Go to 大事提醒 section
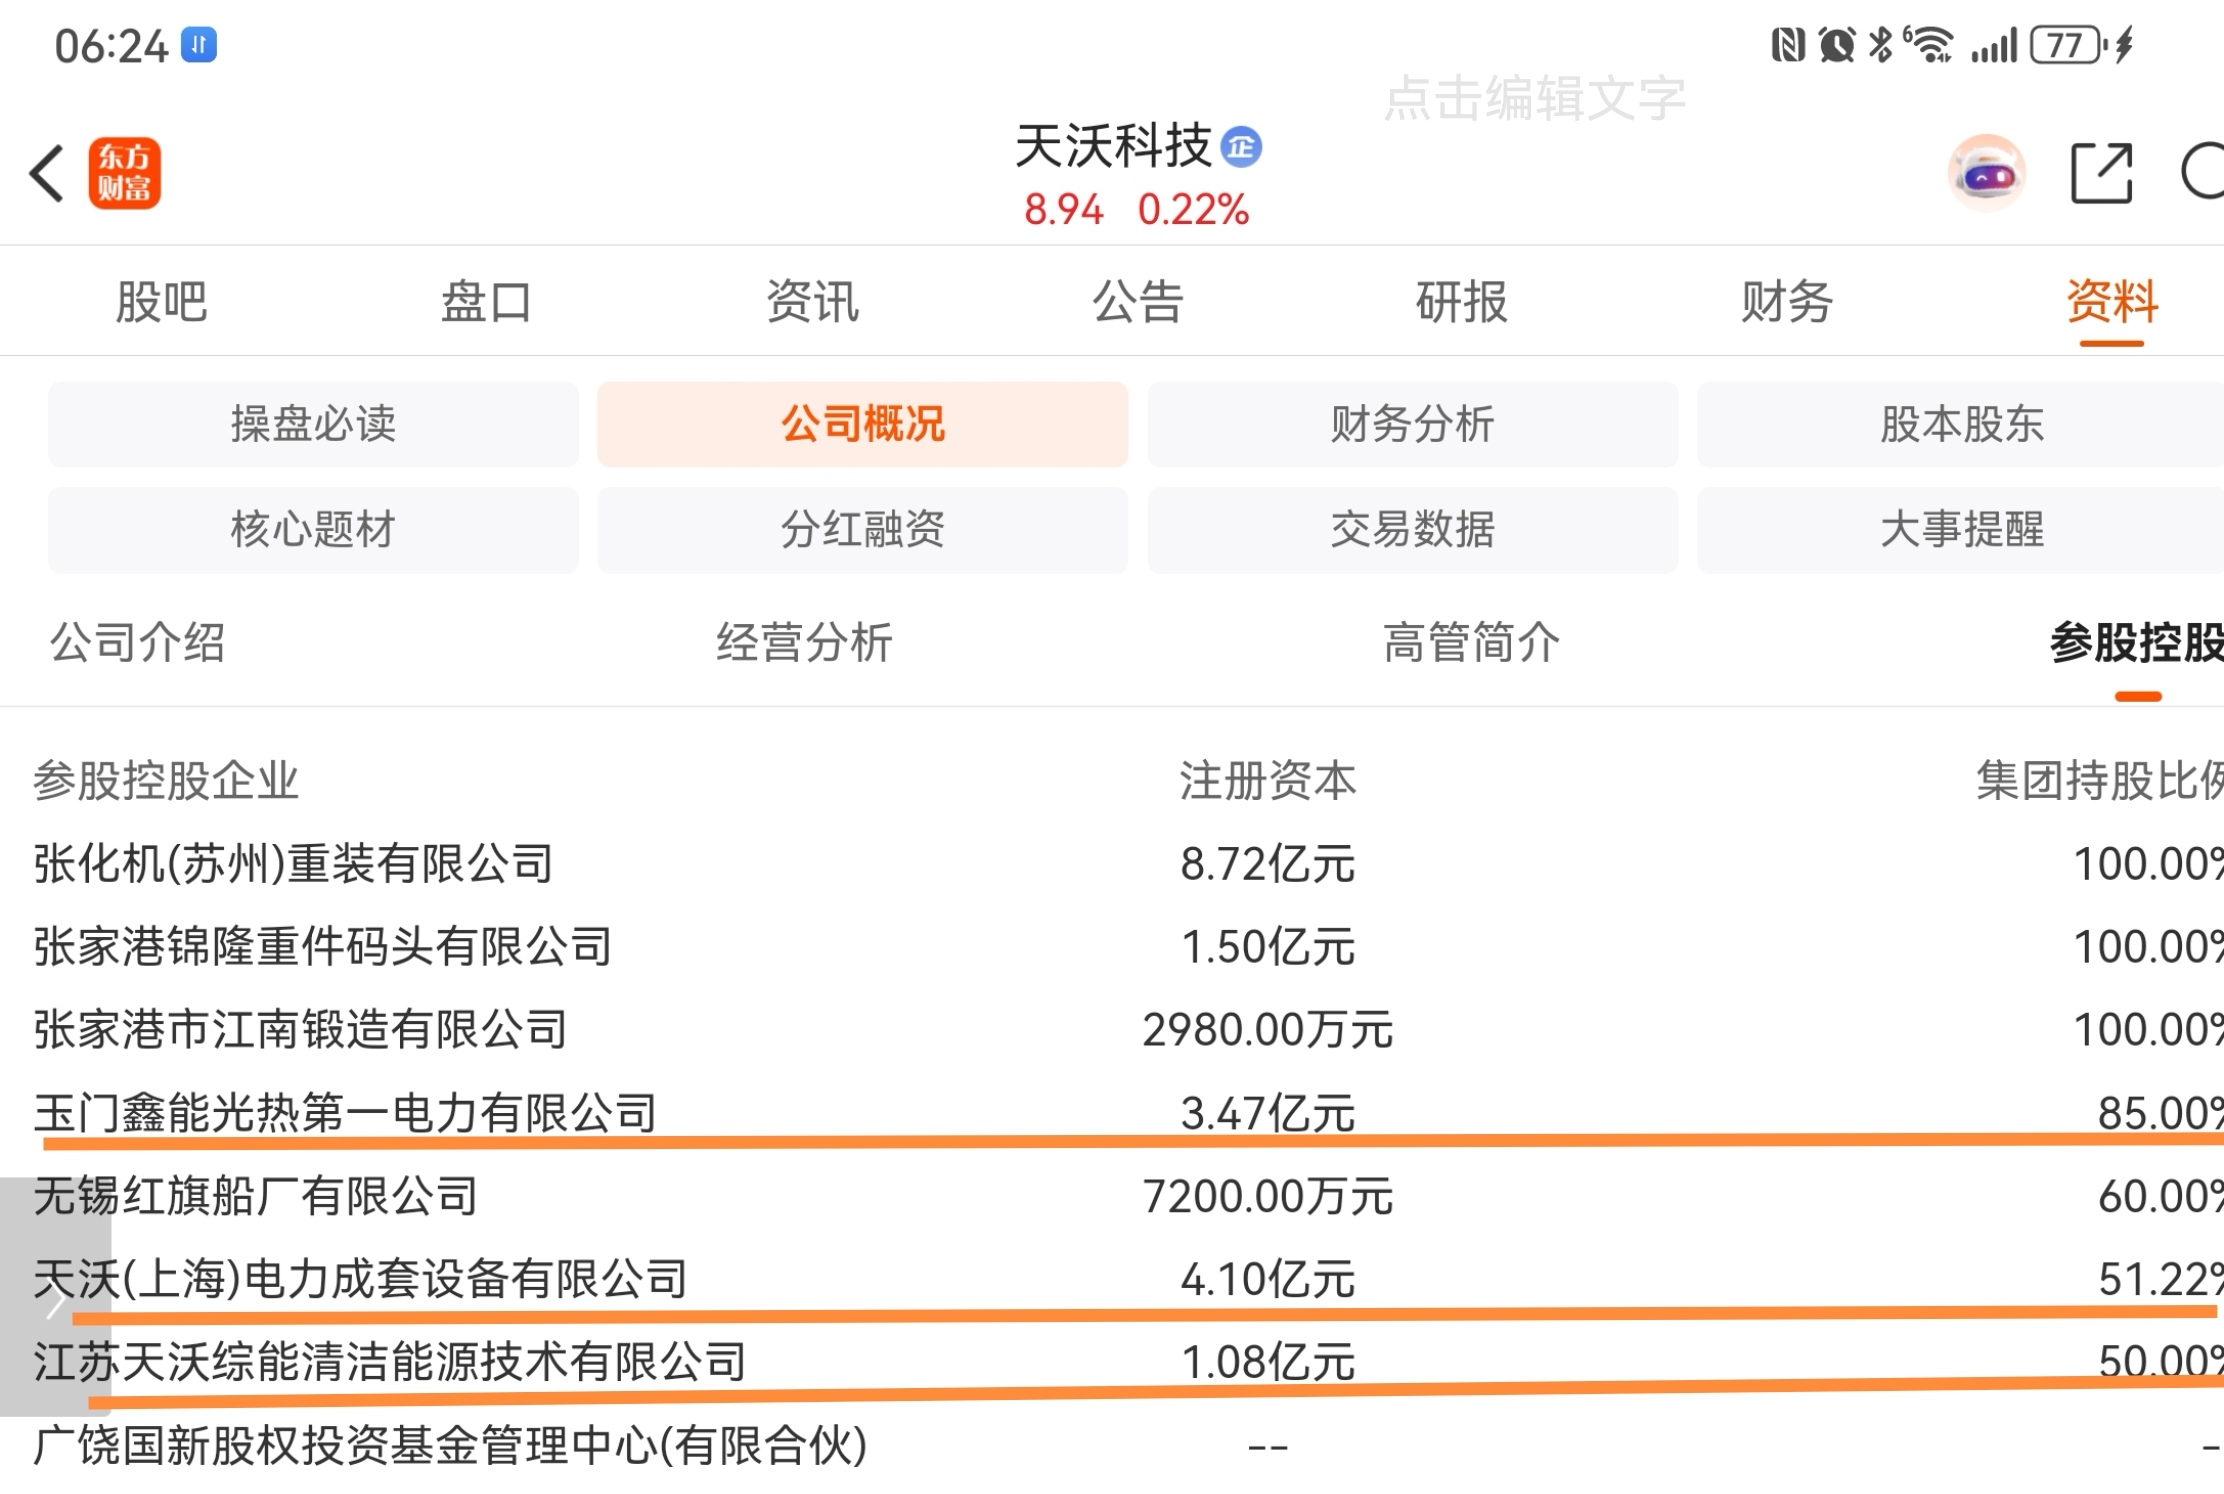 (1961, 529)
